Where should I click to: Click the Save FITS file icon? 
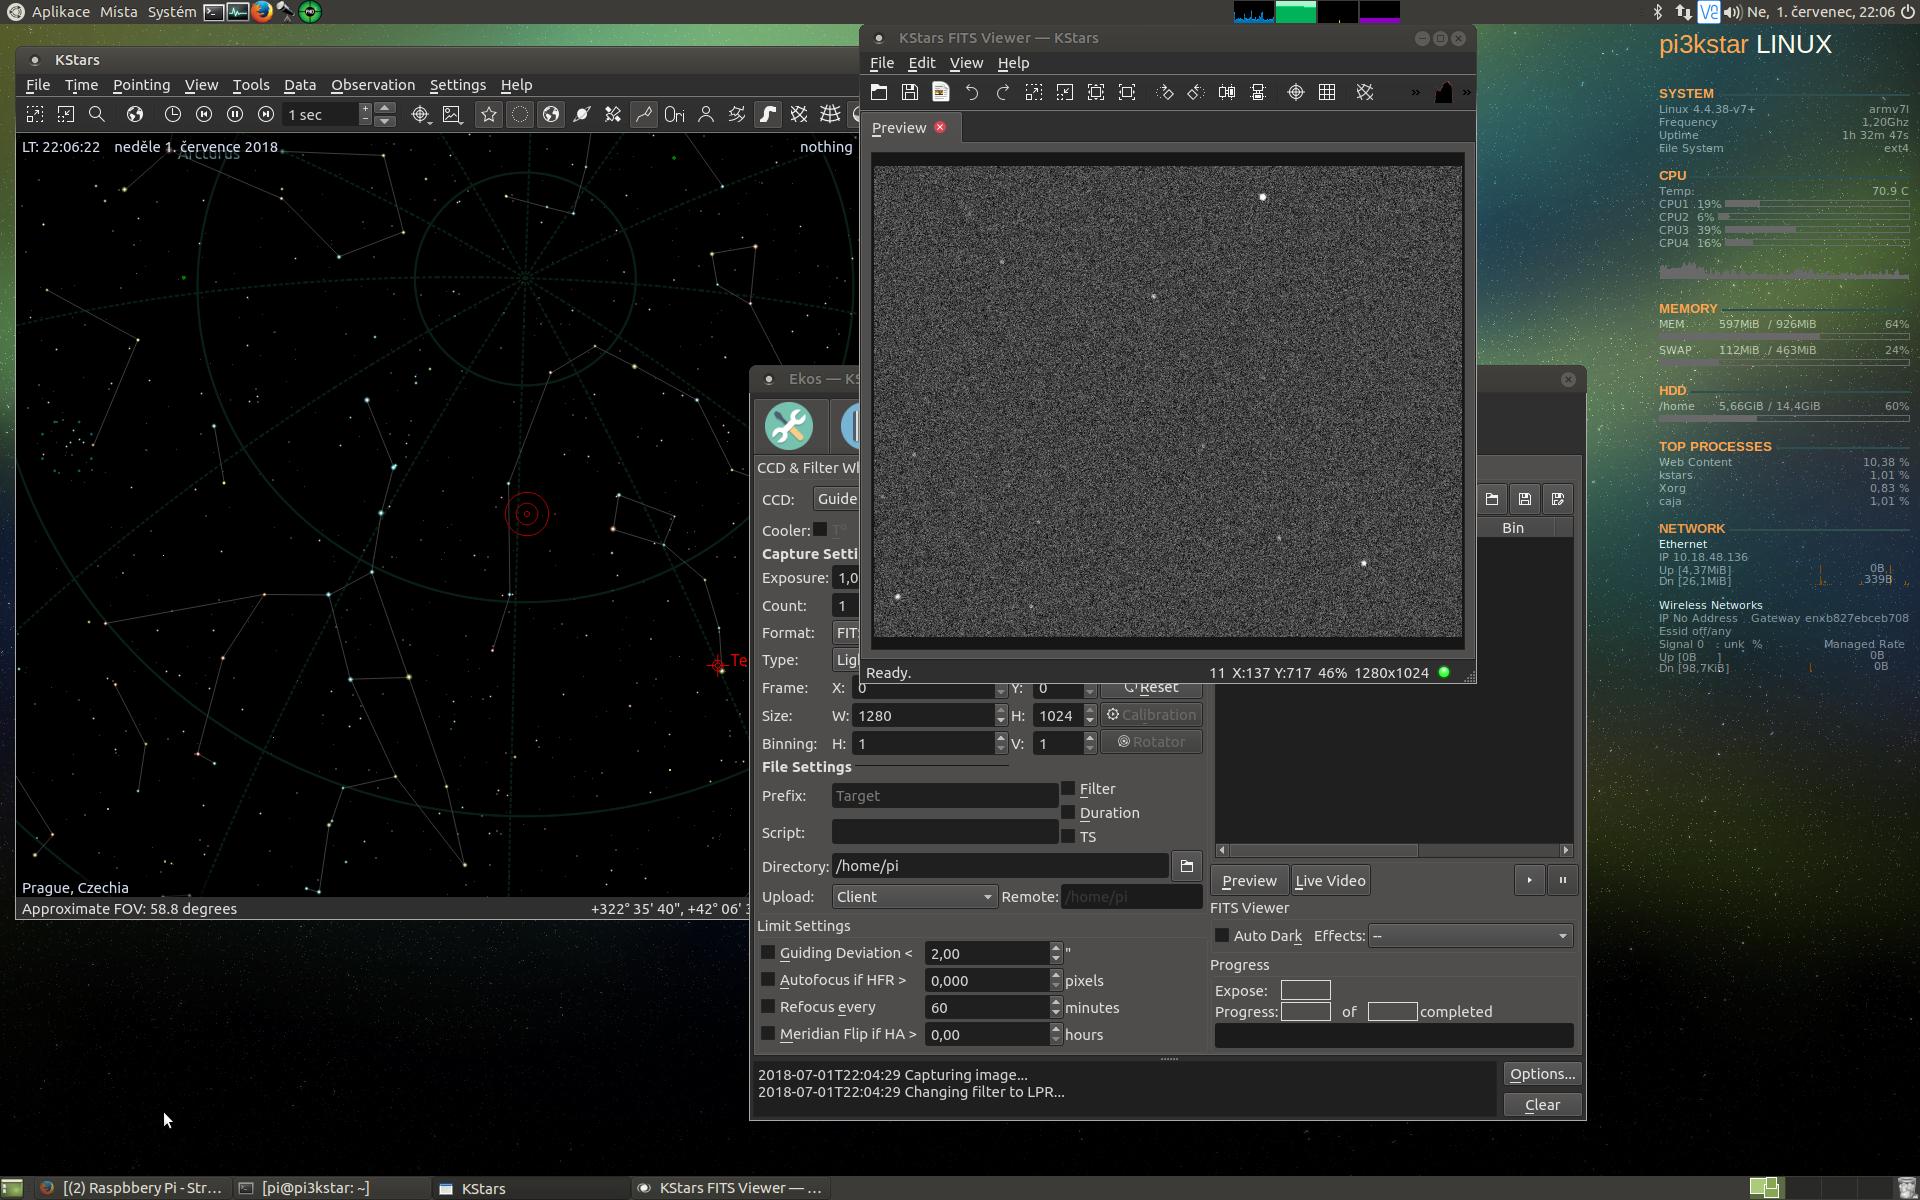[x=909, y=92]
